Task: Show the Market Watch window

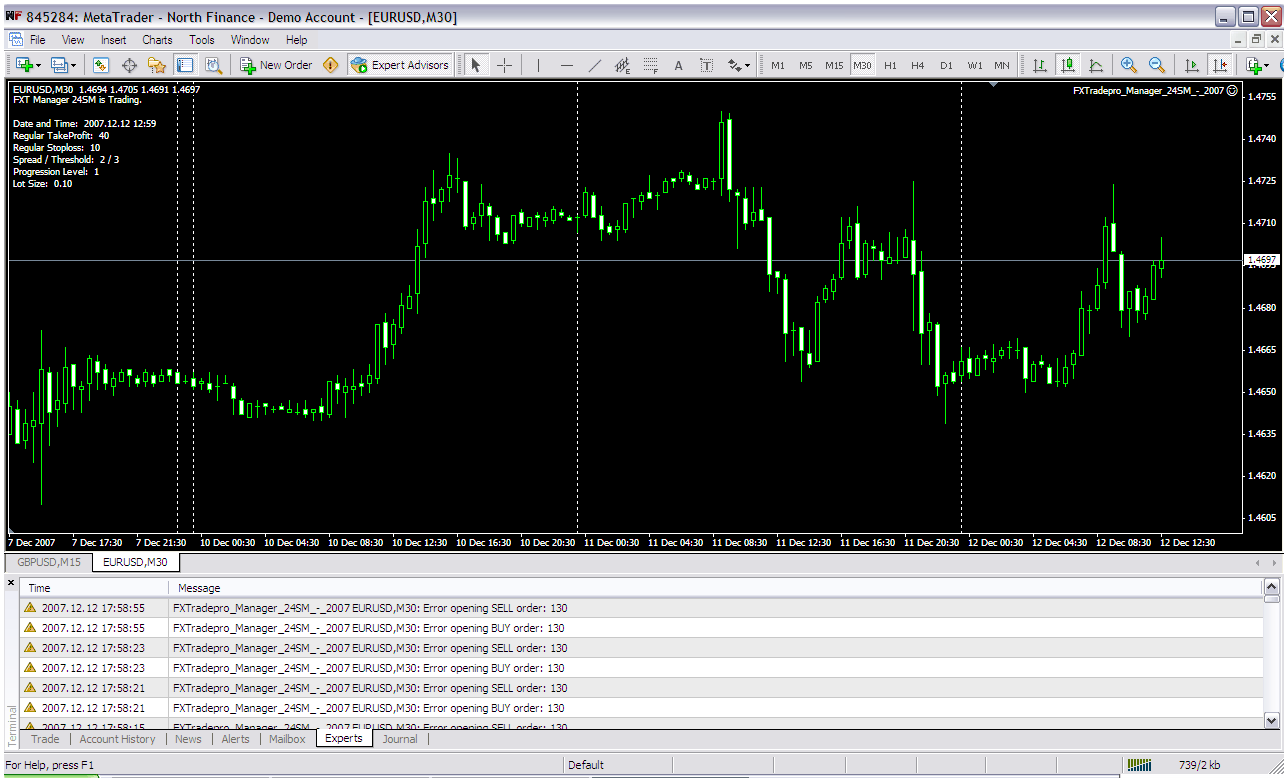Action: coord(100,65)
